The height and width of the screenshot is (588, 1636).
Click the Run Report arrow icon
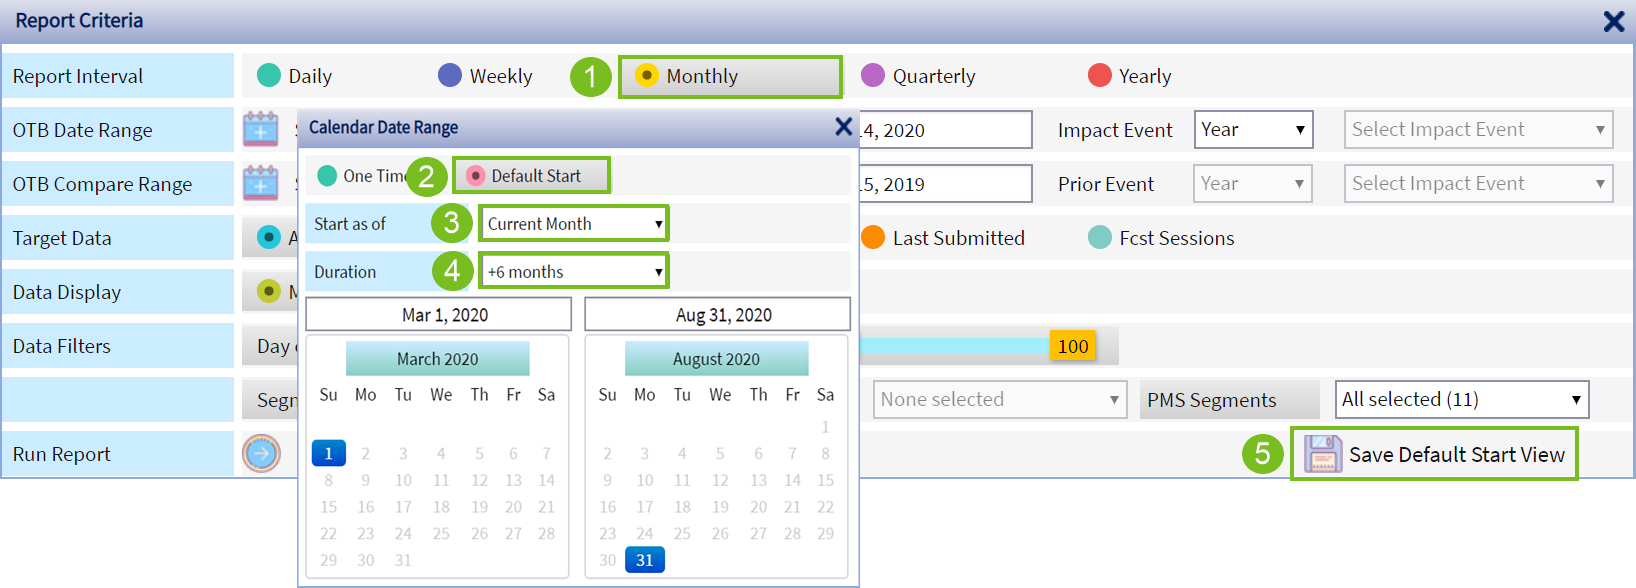[x=261, y=453]
